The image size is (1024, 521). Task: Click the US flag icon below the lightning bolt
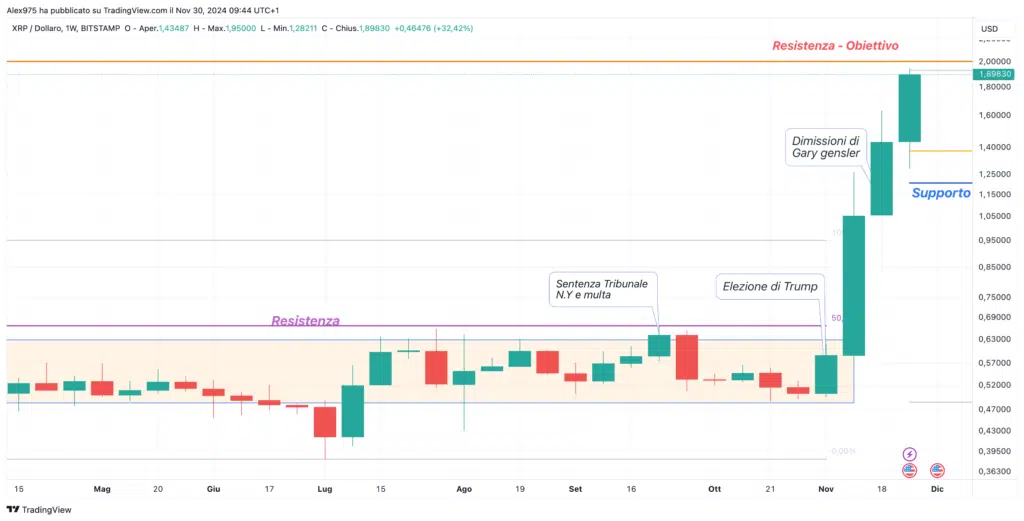909,470
